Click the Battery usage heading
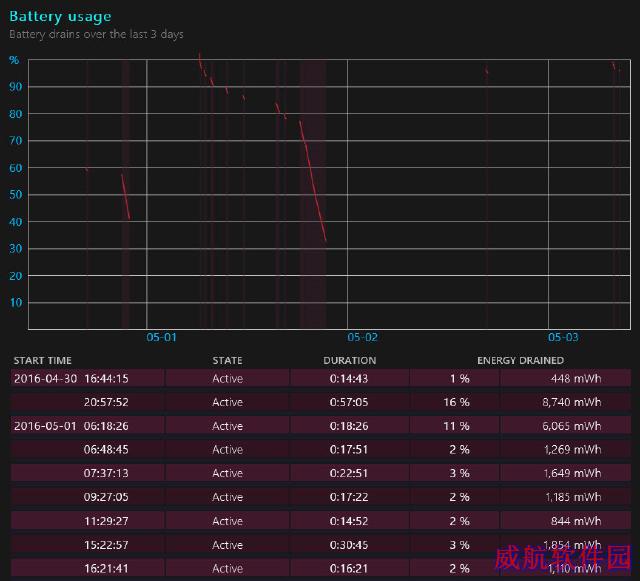Screen dimensions: 640x581 (60, 16)
